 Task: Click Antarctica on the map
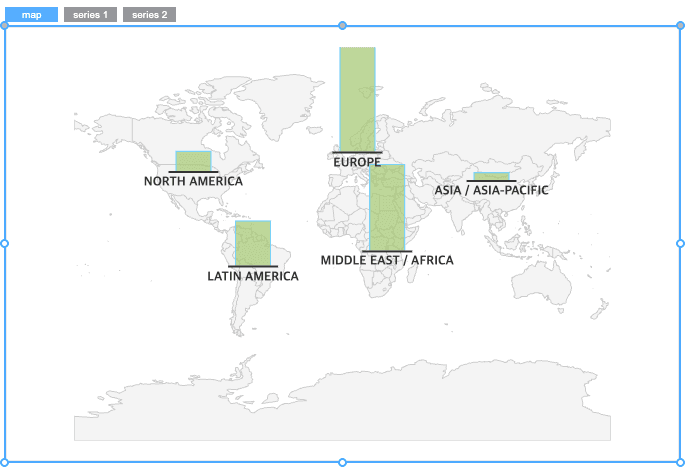tap(340, 410)
